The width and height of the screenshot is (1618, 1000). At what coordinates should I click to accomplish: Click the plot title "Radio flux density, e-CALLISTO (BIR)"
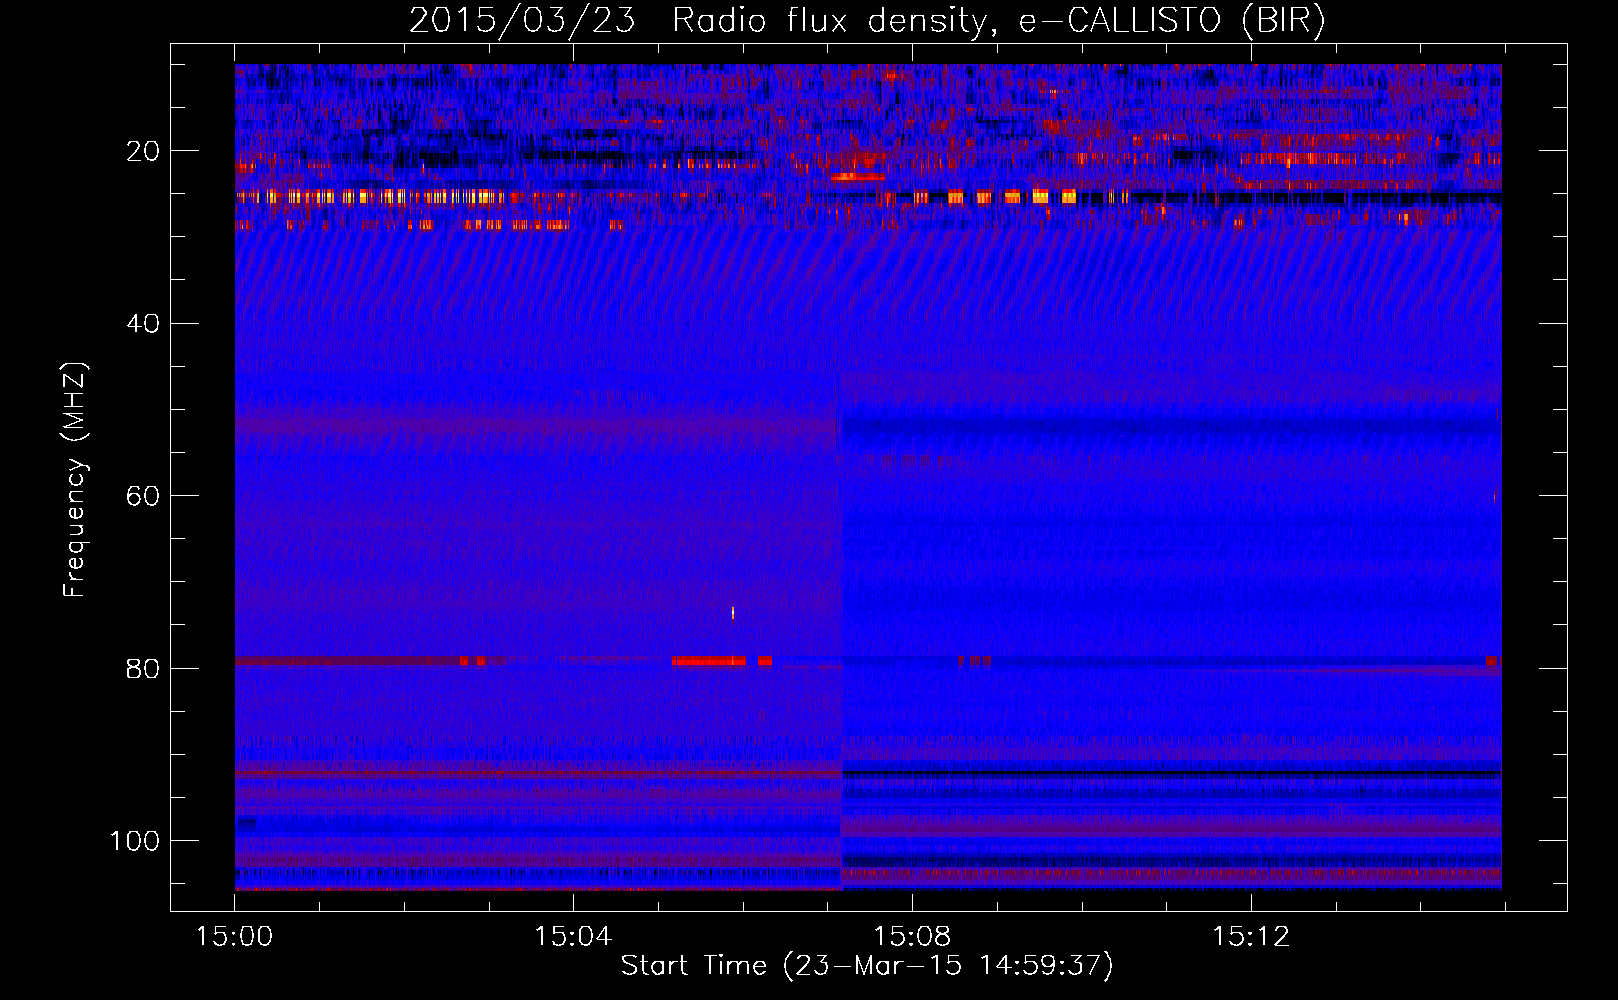point(998,20)
